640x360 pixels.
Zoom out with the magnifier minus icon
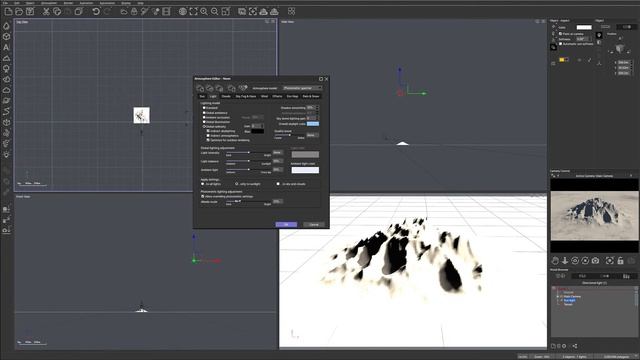(214, 11)
